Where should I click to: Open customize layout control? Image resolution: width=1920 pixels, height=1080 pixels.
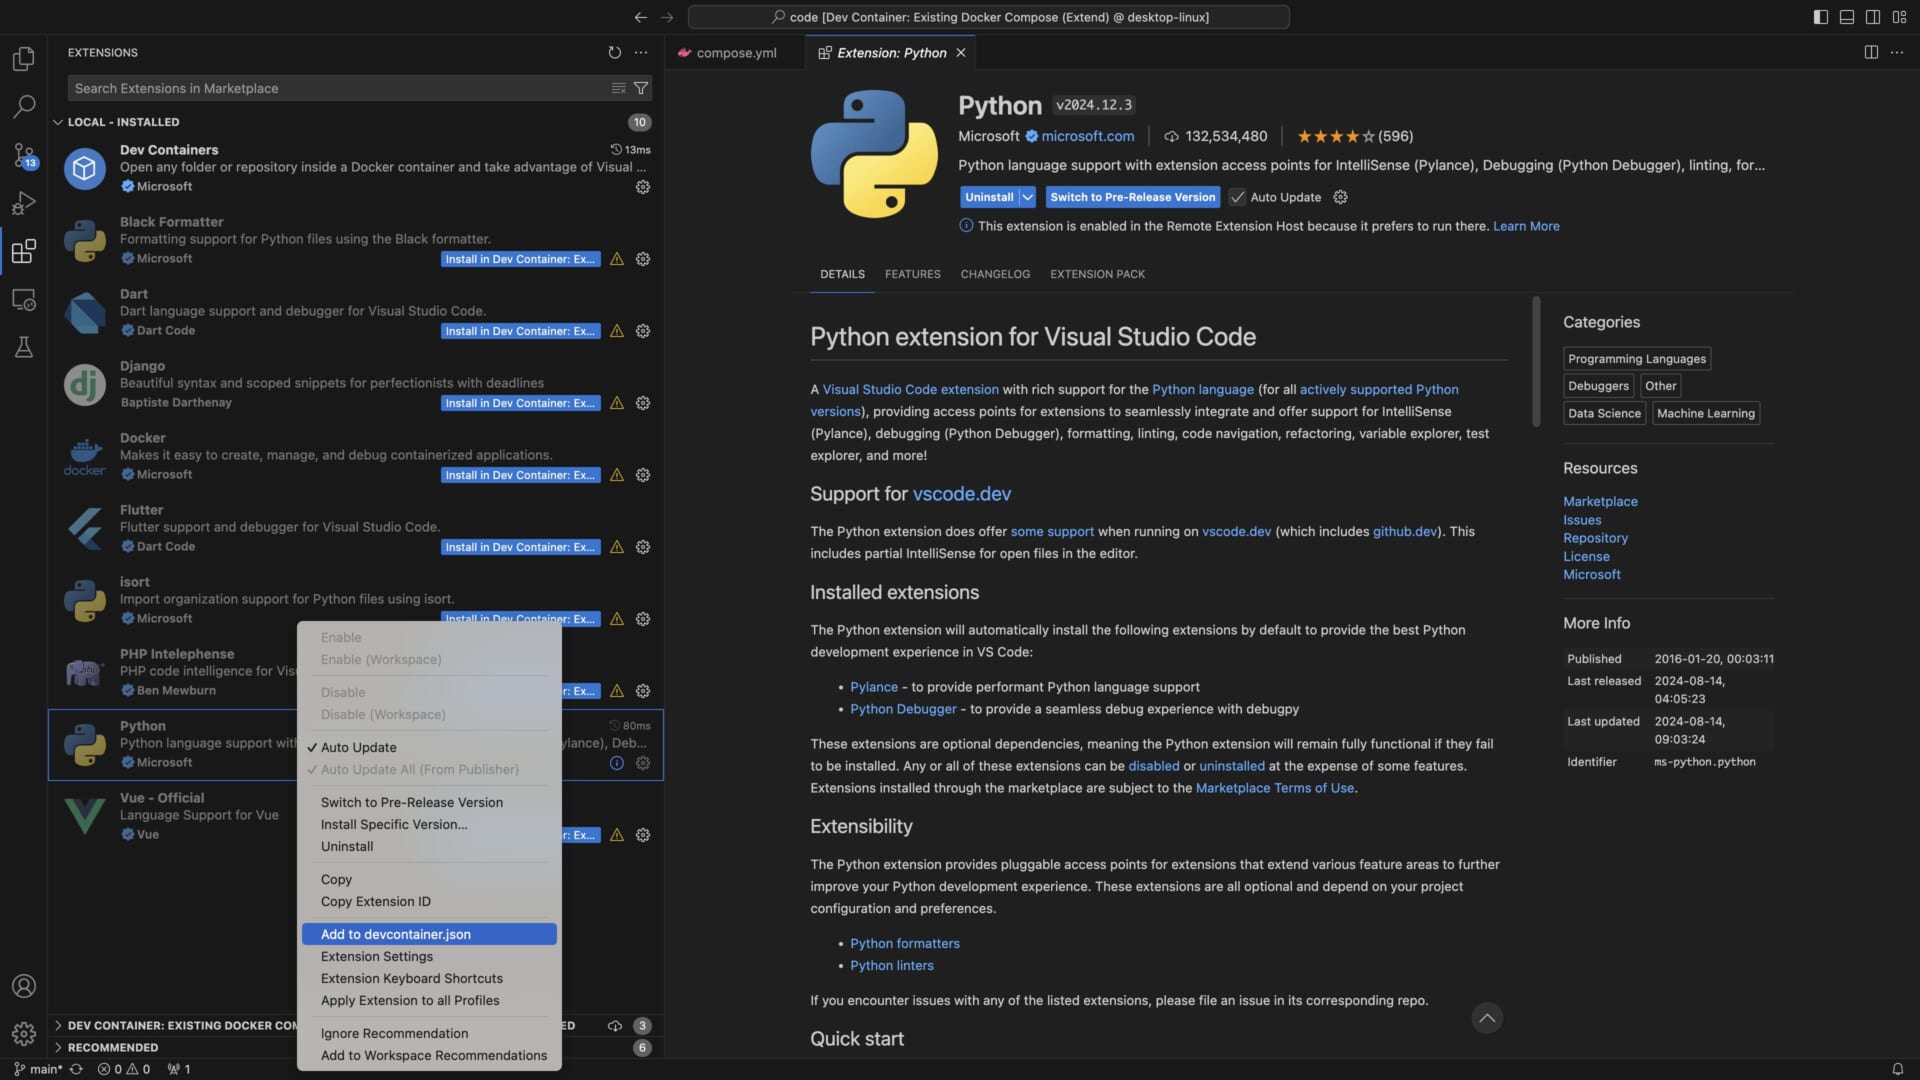pyautogui.click(x=1899, y=17)
